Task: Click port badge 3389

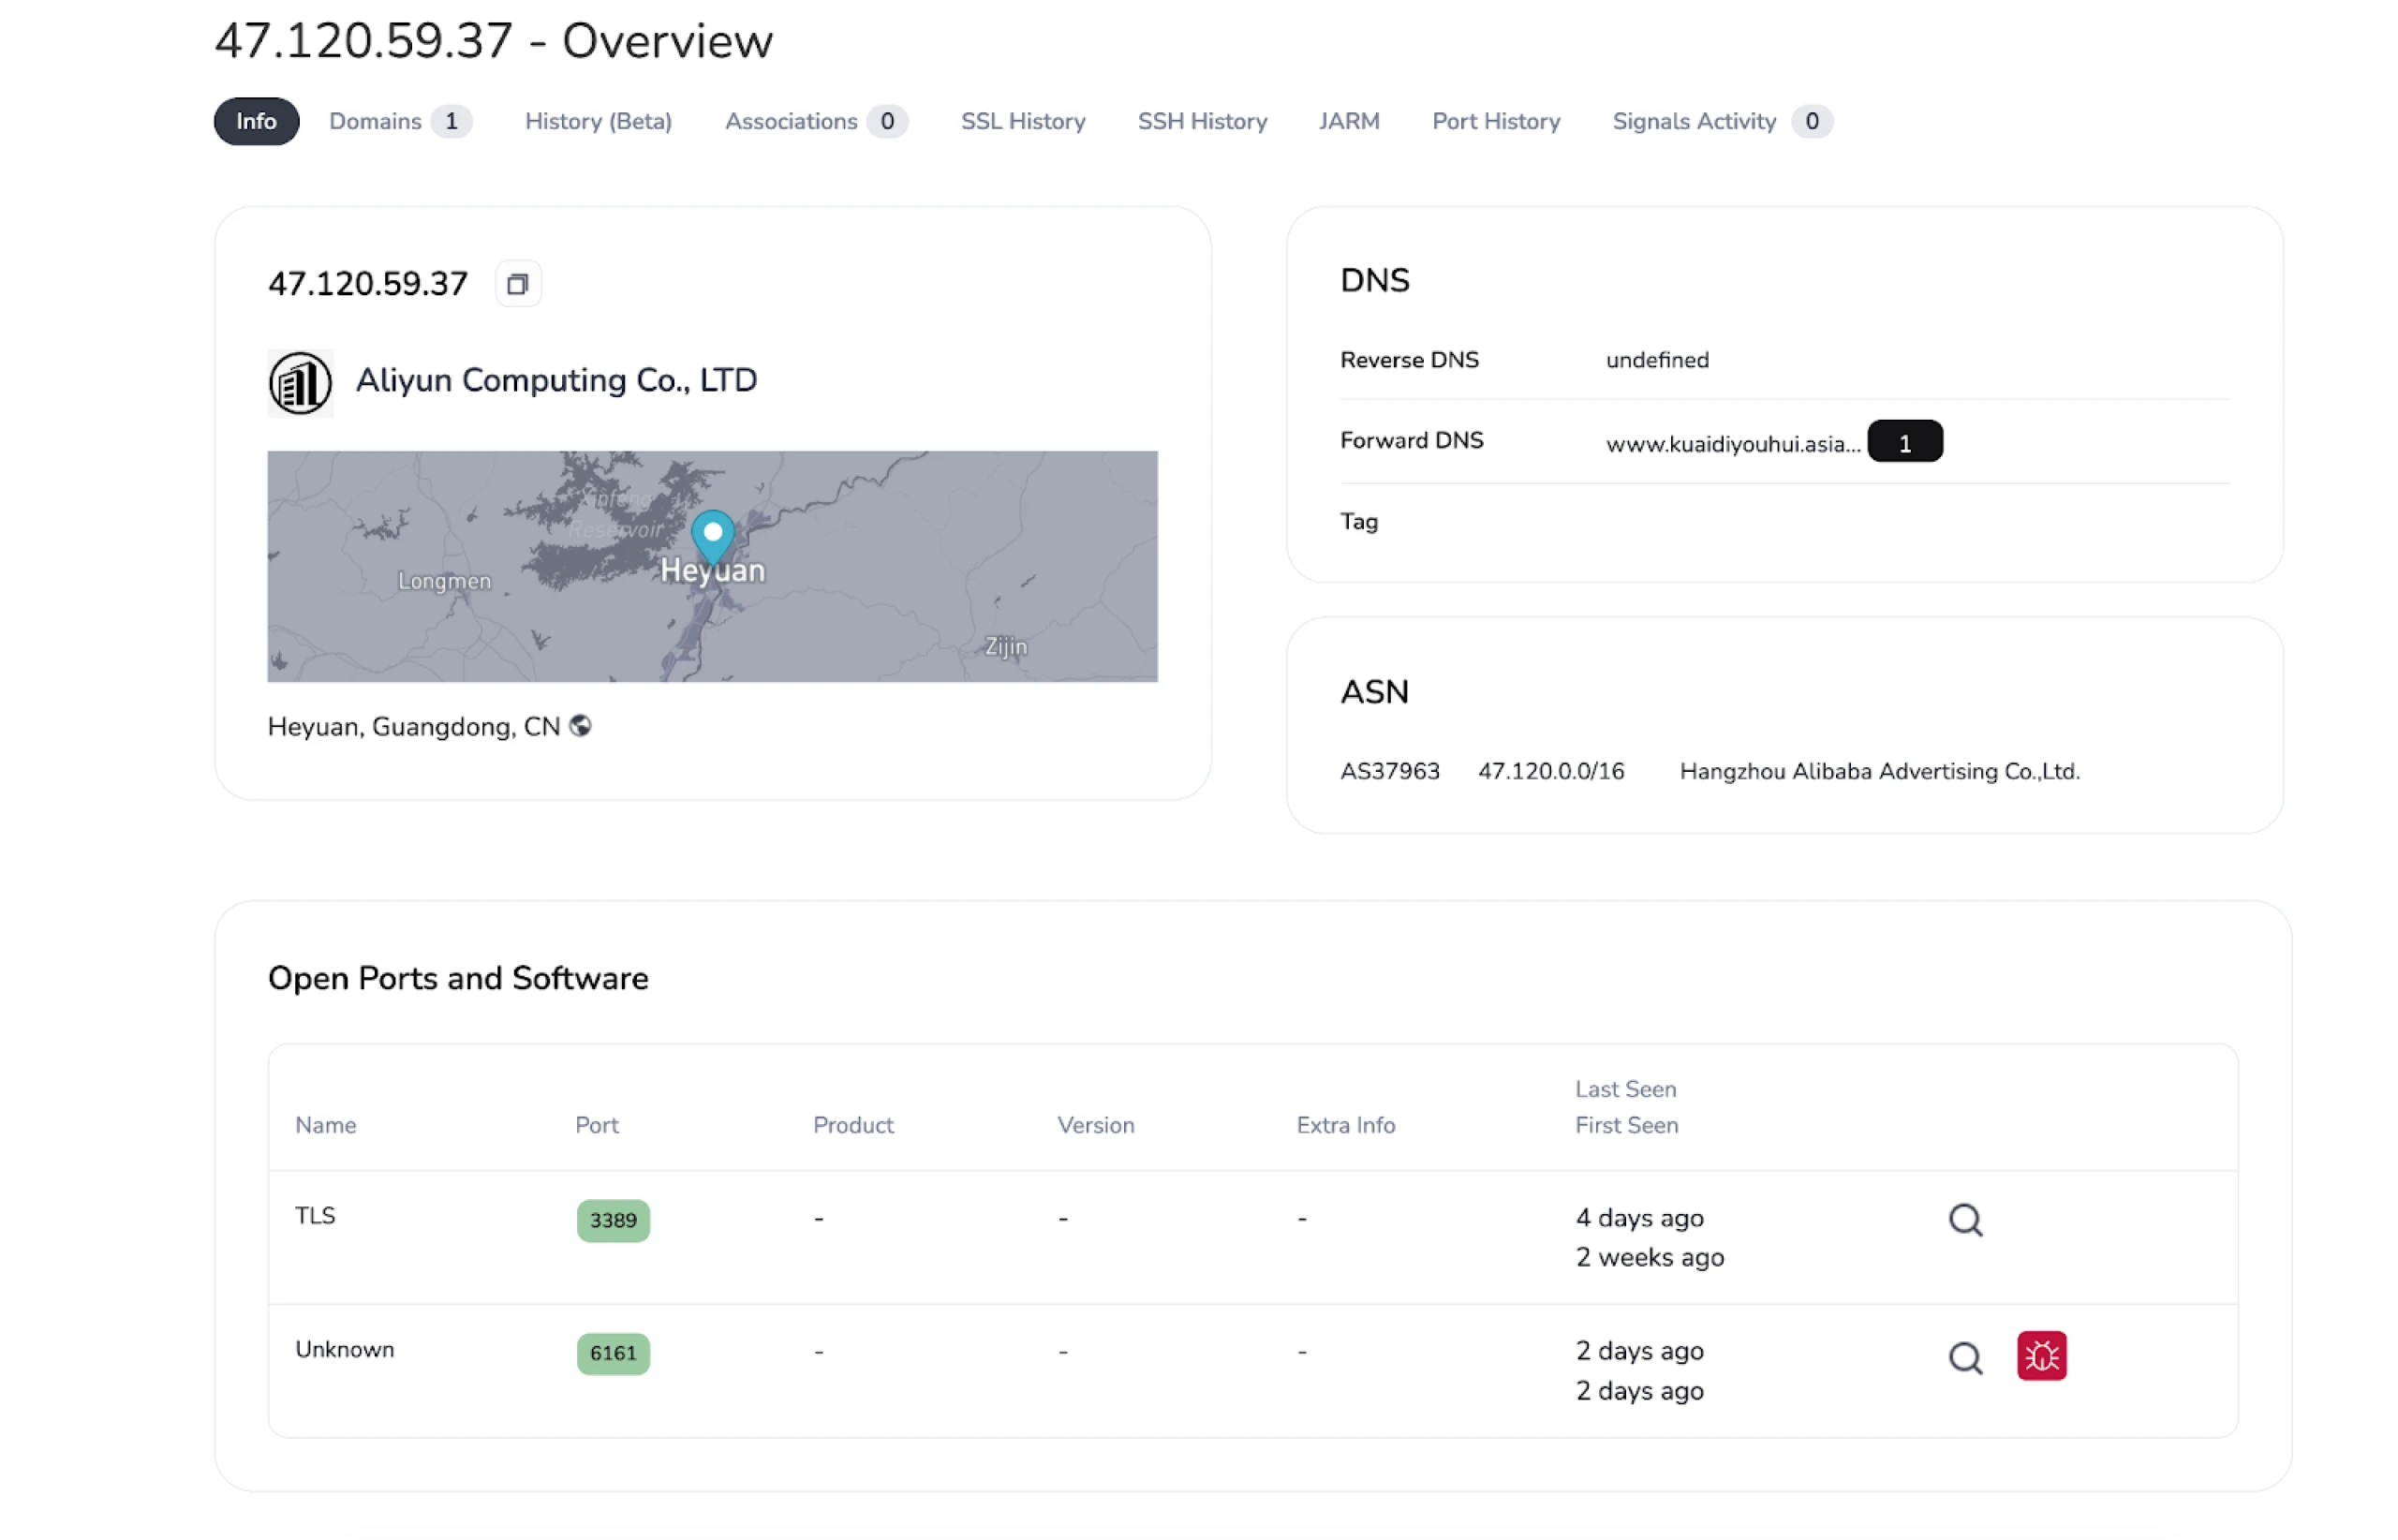Action: pyautogui.click(x=613, y=1220)
